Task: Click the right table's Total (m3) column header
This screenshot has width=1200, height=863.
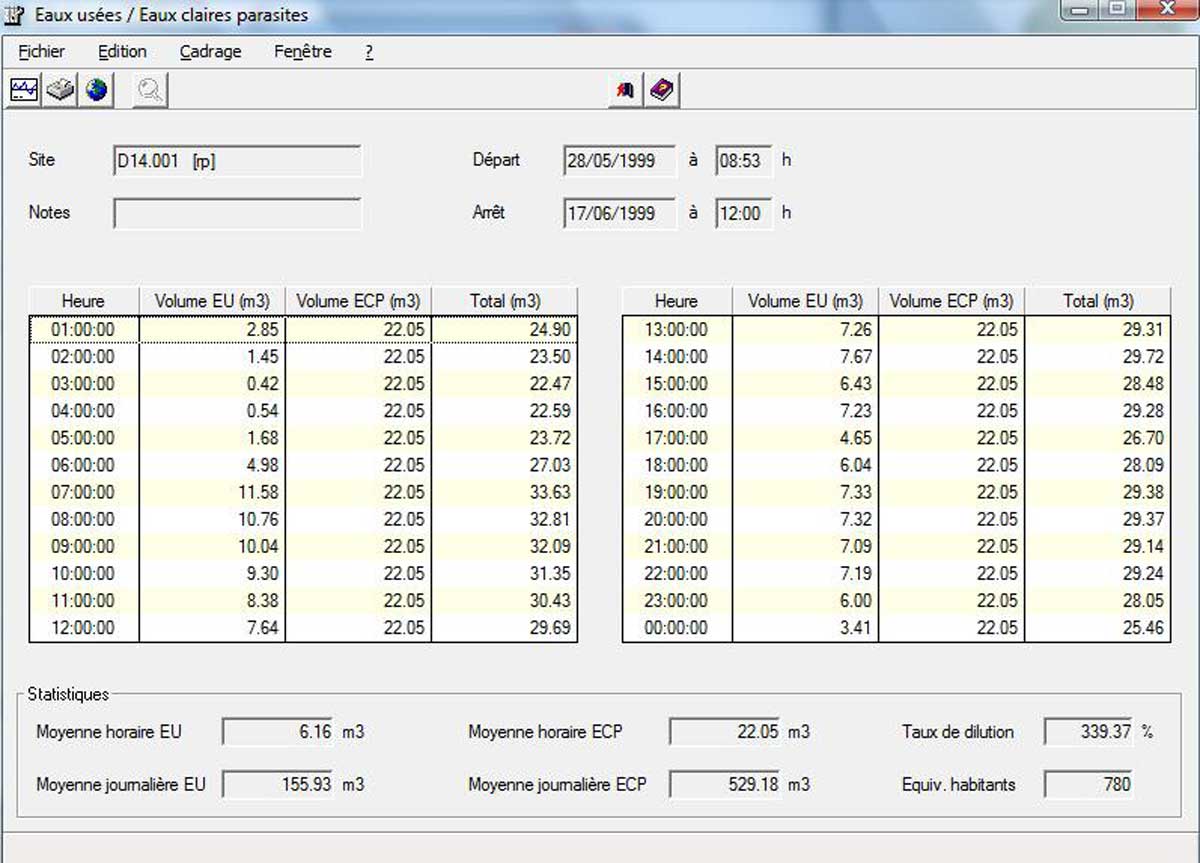Action: [x=1097, y=301]
